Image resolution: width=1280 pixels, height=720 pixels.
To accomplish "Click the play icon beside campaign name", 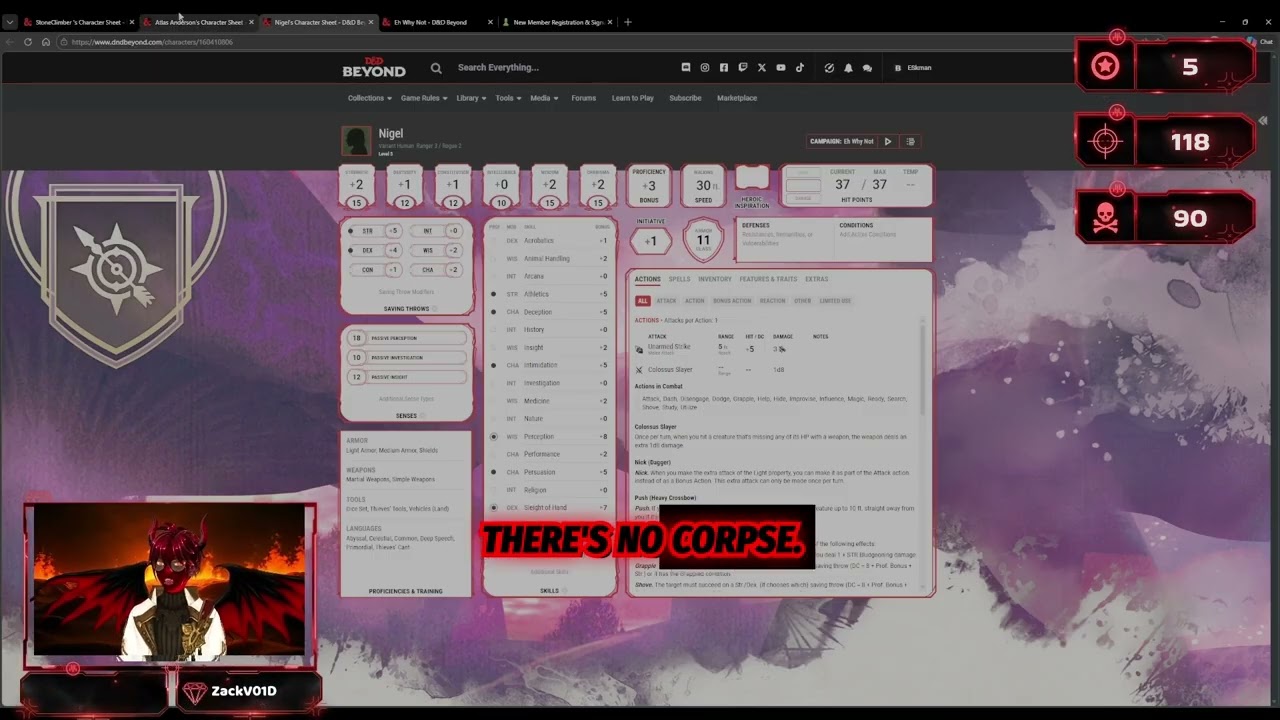I will coord(887,142).
